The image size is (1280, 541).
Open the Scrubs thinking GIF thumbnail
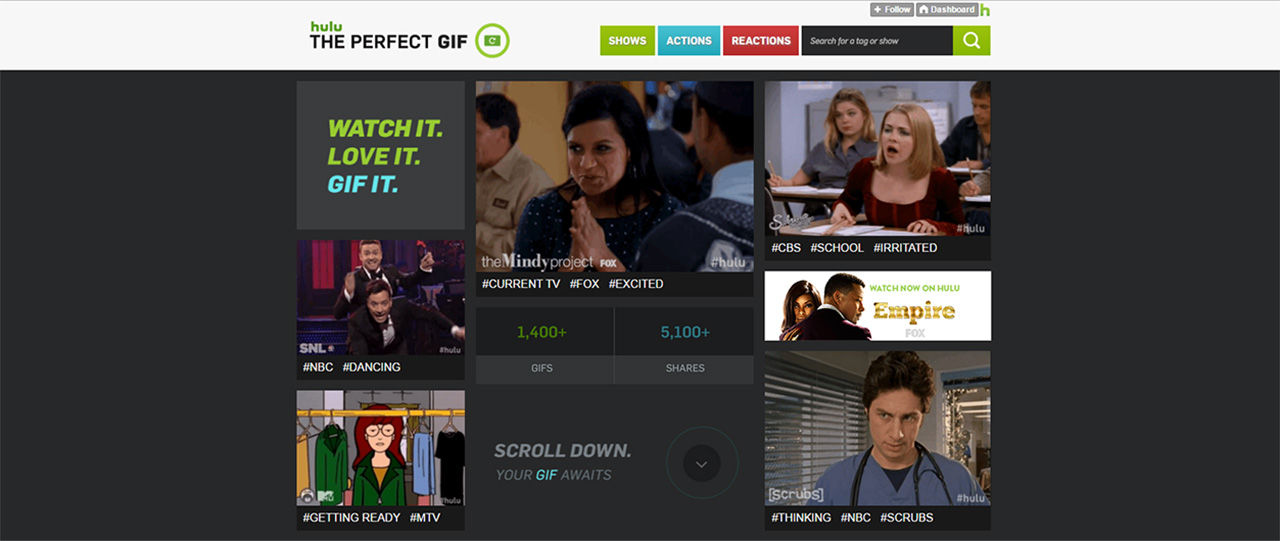coord(878,427)
